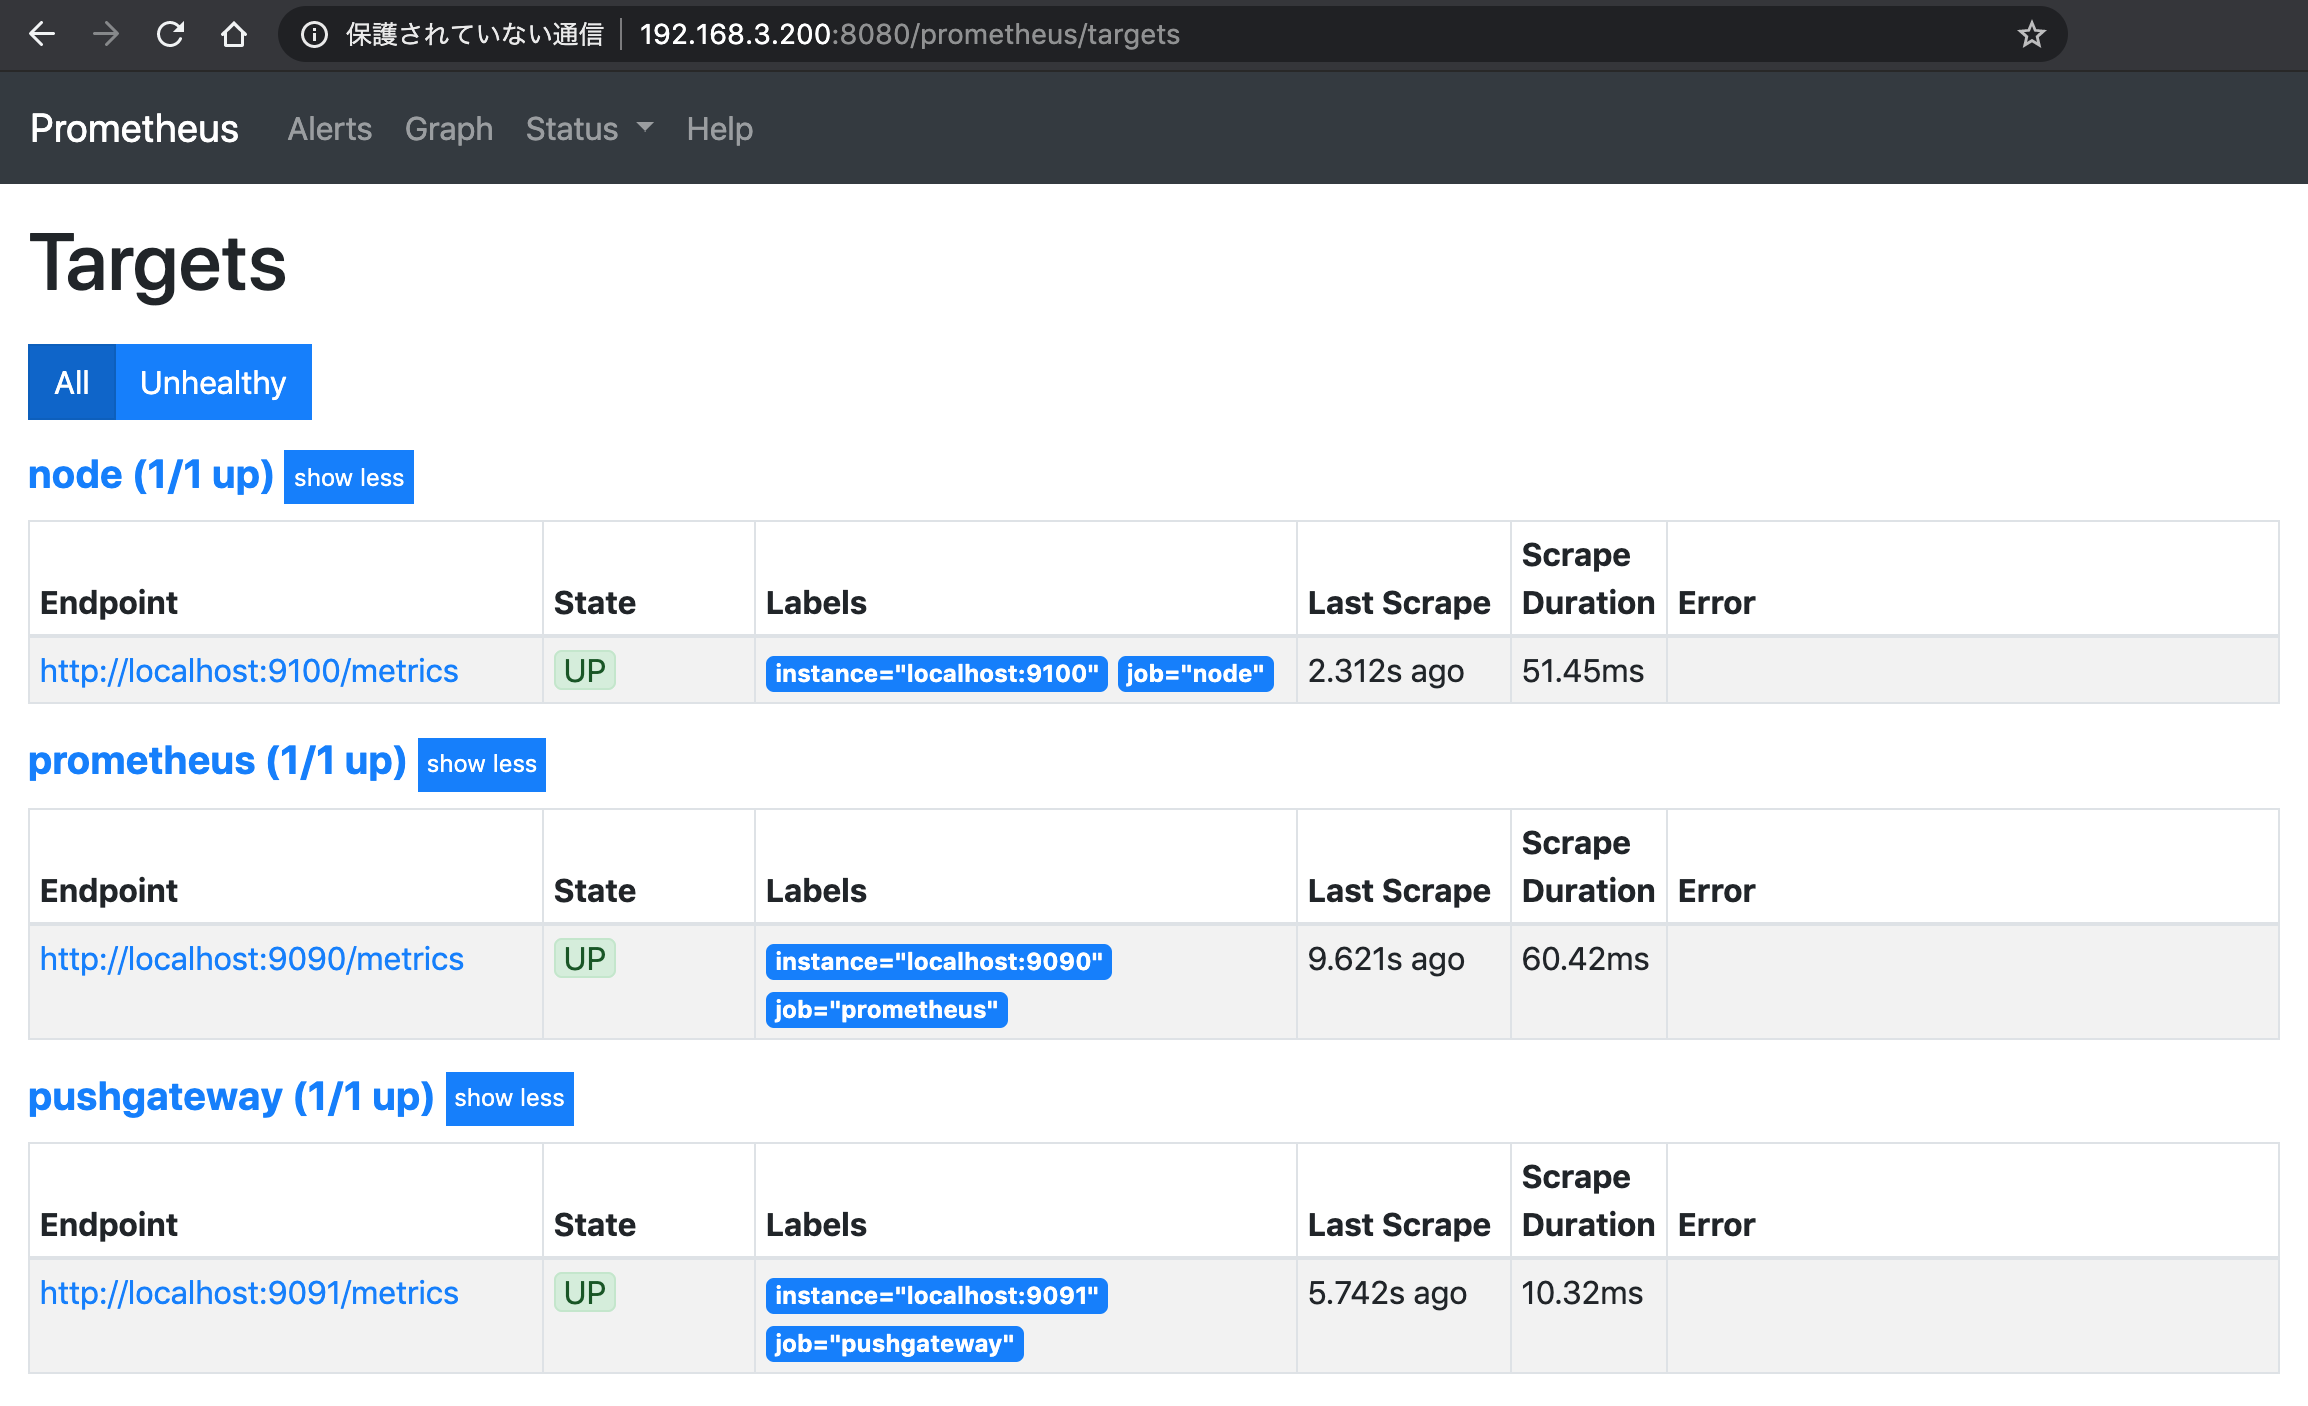The height and width of the screenshot is (1406, 2308).
Task: Open the Help menu item
Action: (x=719, y=129)
